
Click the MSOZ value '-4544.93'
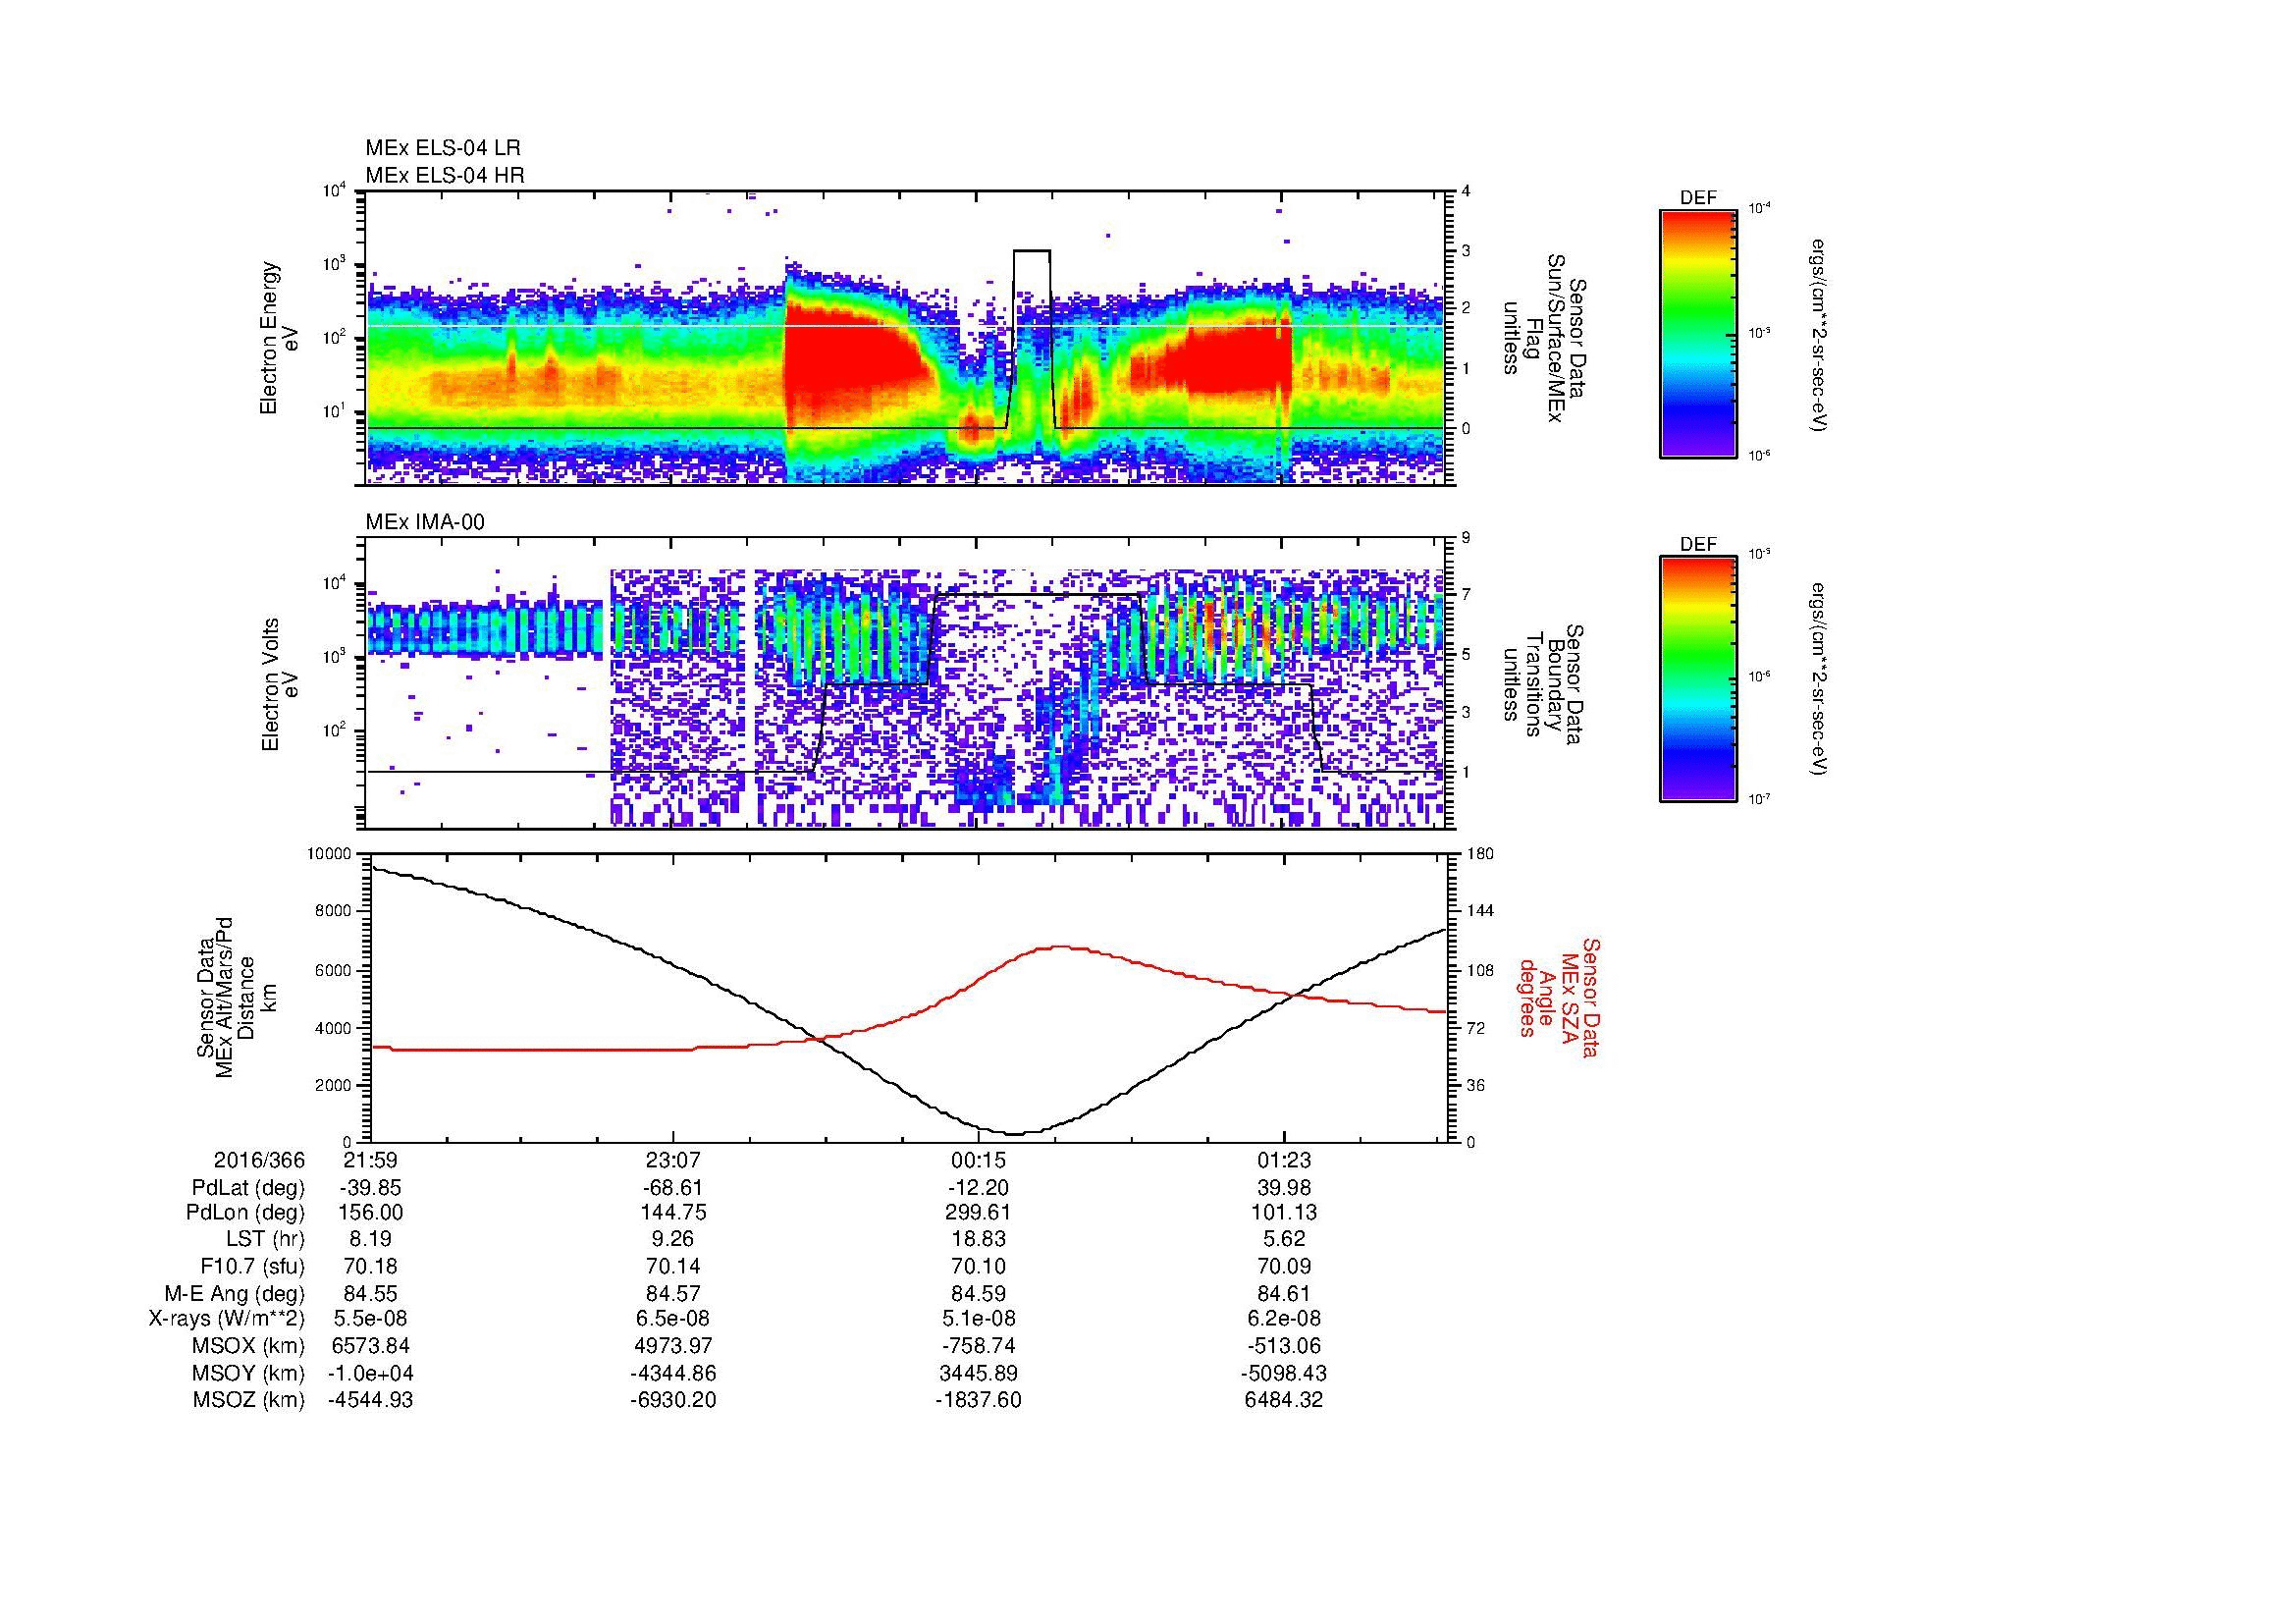371,1400
